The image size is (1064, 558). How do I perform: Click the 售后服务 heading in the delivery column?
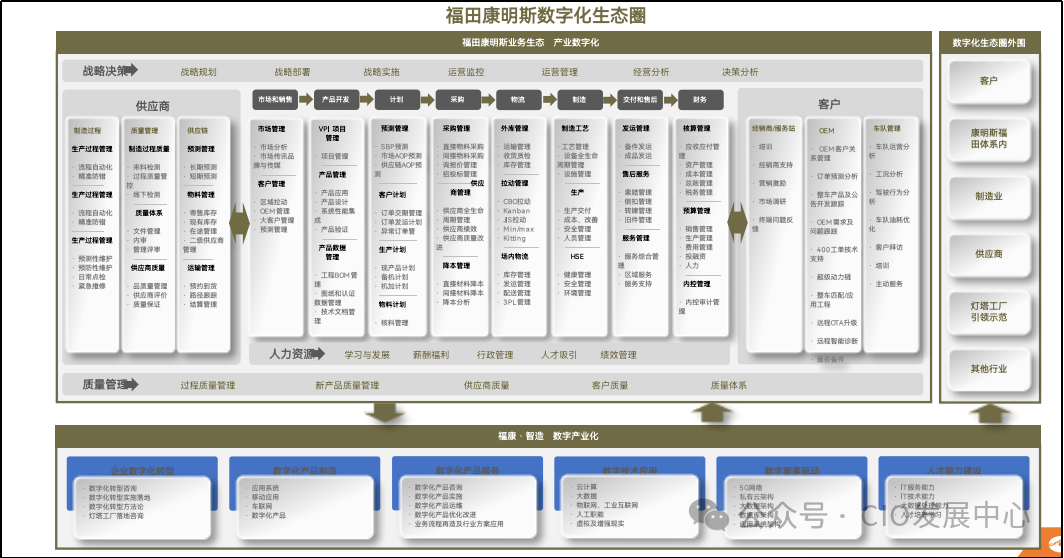(636, 174)
